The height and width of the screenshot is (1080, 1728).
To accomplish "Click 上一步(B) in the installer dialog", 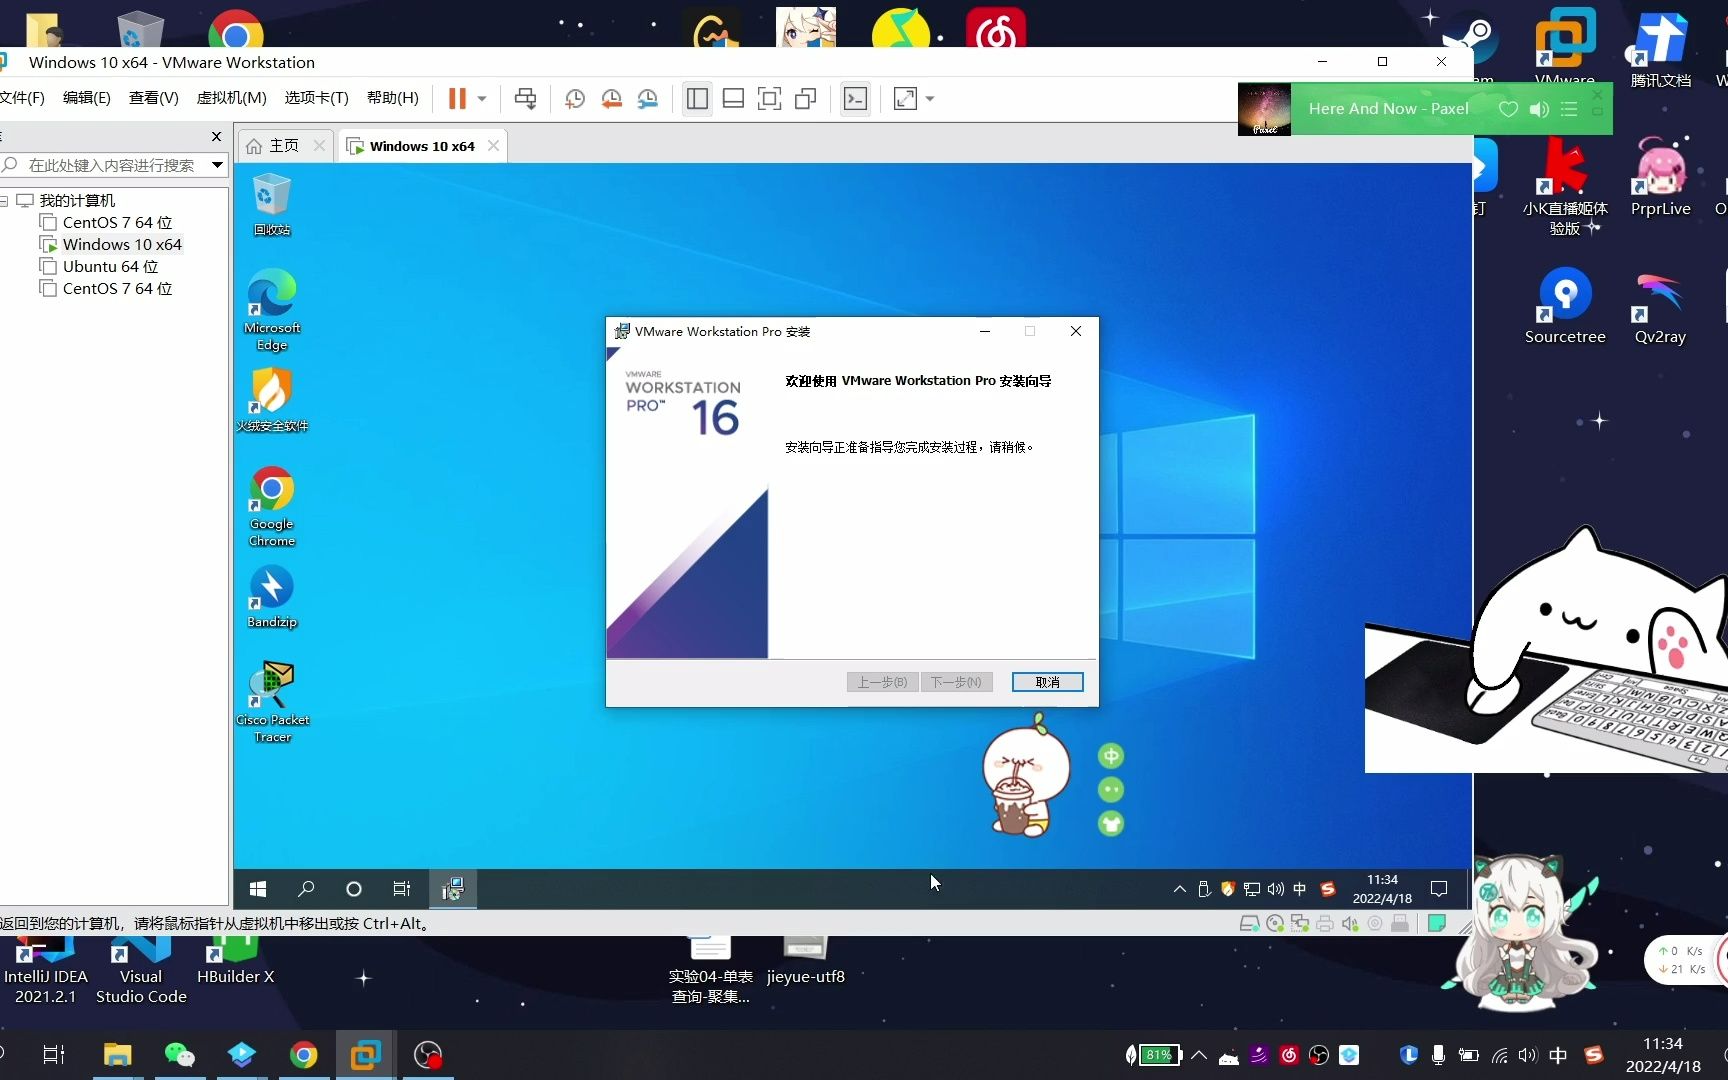I will 882,682.
